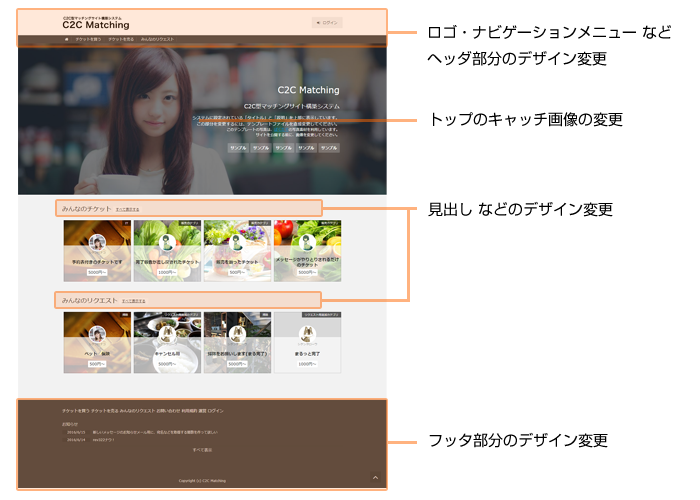
Task: Click the お知らせ heading in the footer
Action: (70, 424)
